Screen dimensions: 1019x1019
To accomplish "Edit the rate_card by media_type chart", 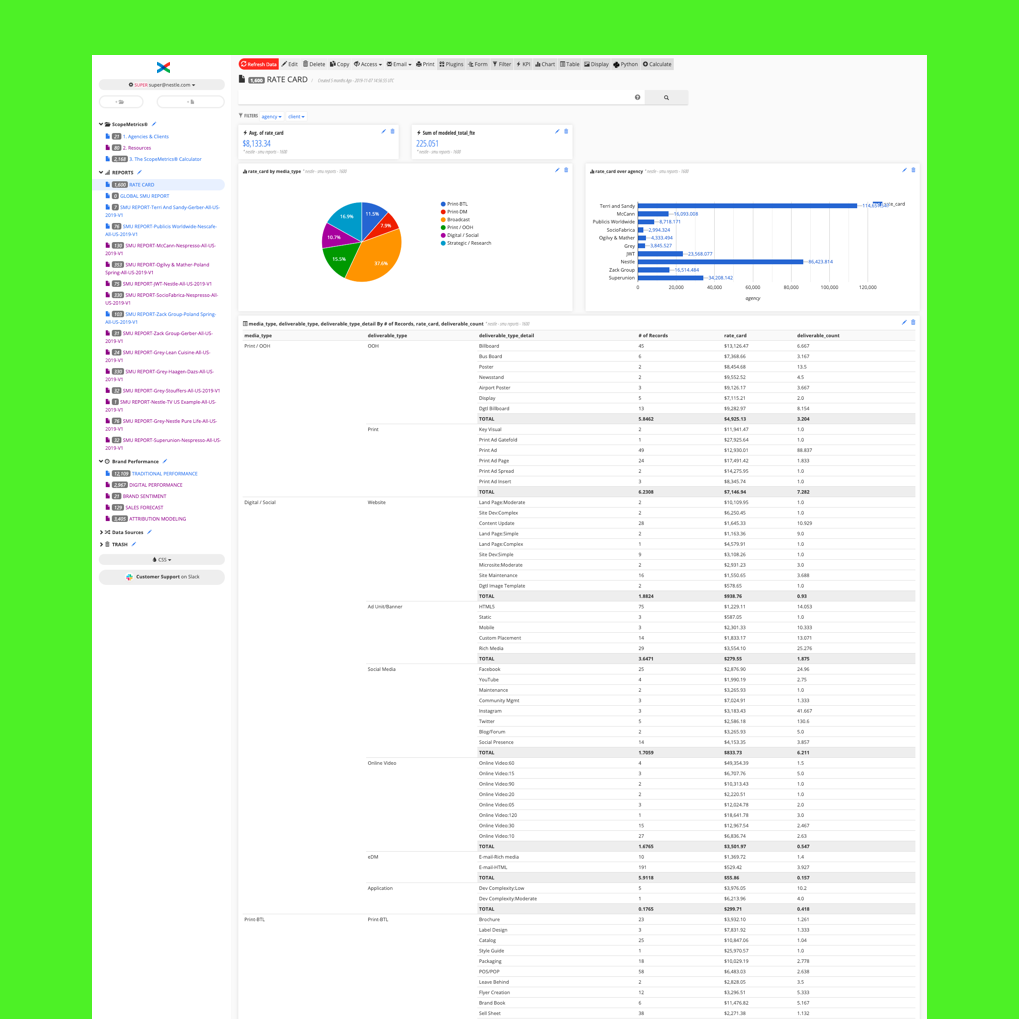I will pos(557,170).
